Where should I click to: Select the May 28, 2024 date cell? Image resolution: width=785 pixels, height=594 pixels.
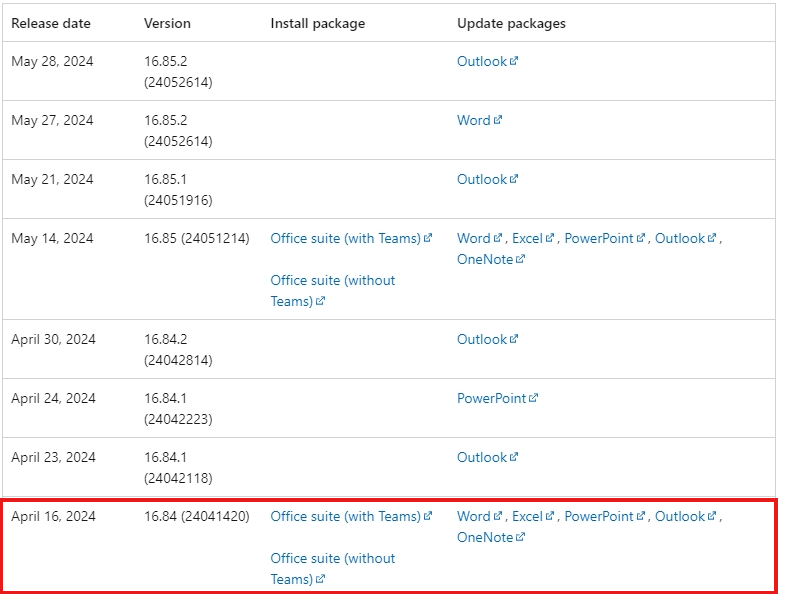click(x=52, y=61)
